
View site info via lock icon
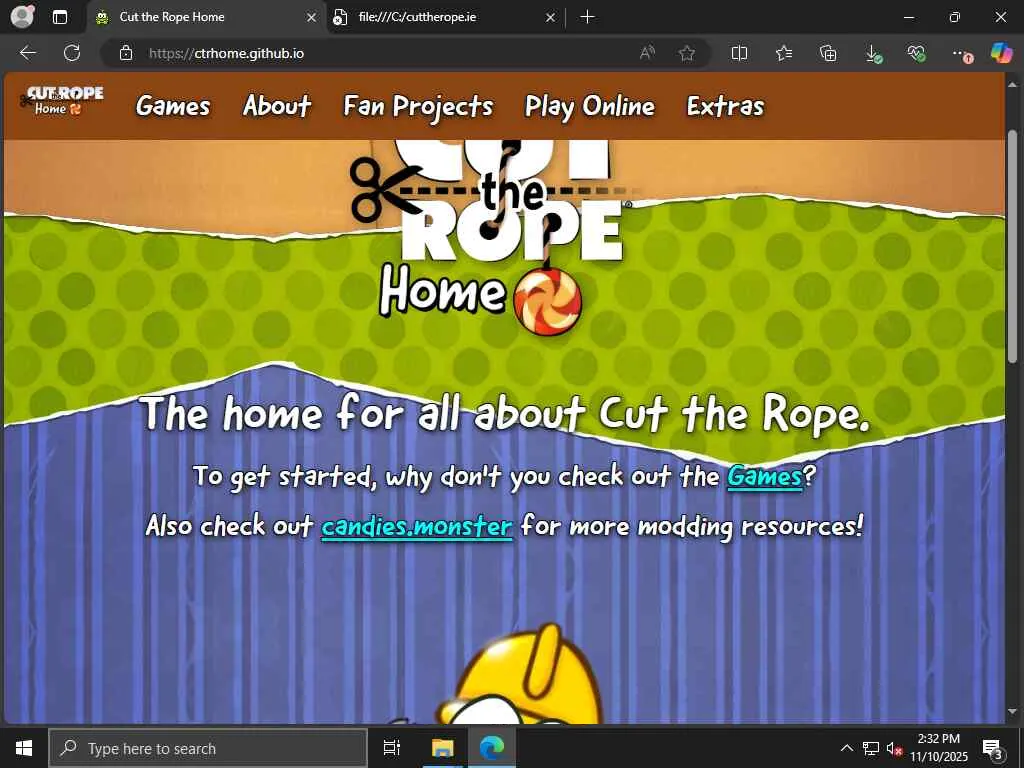click(x=126, y=53)
